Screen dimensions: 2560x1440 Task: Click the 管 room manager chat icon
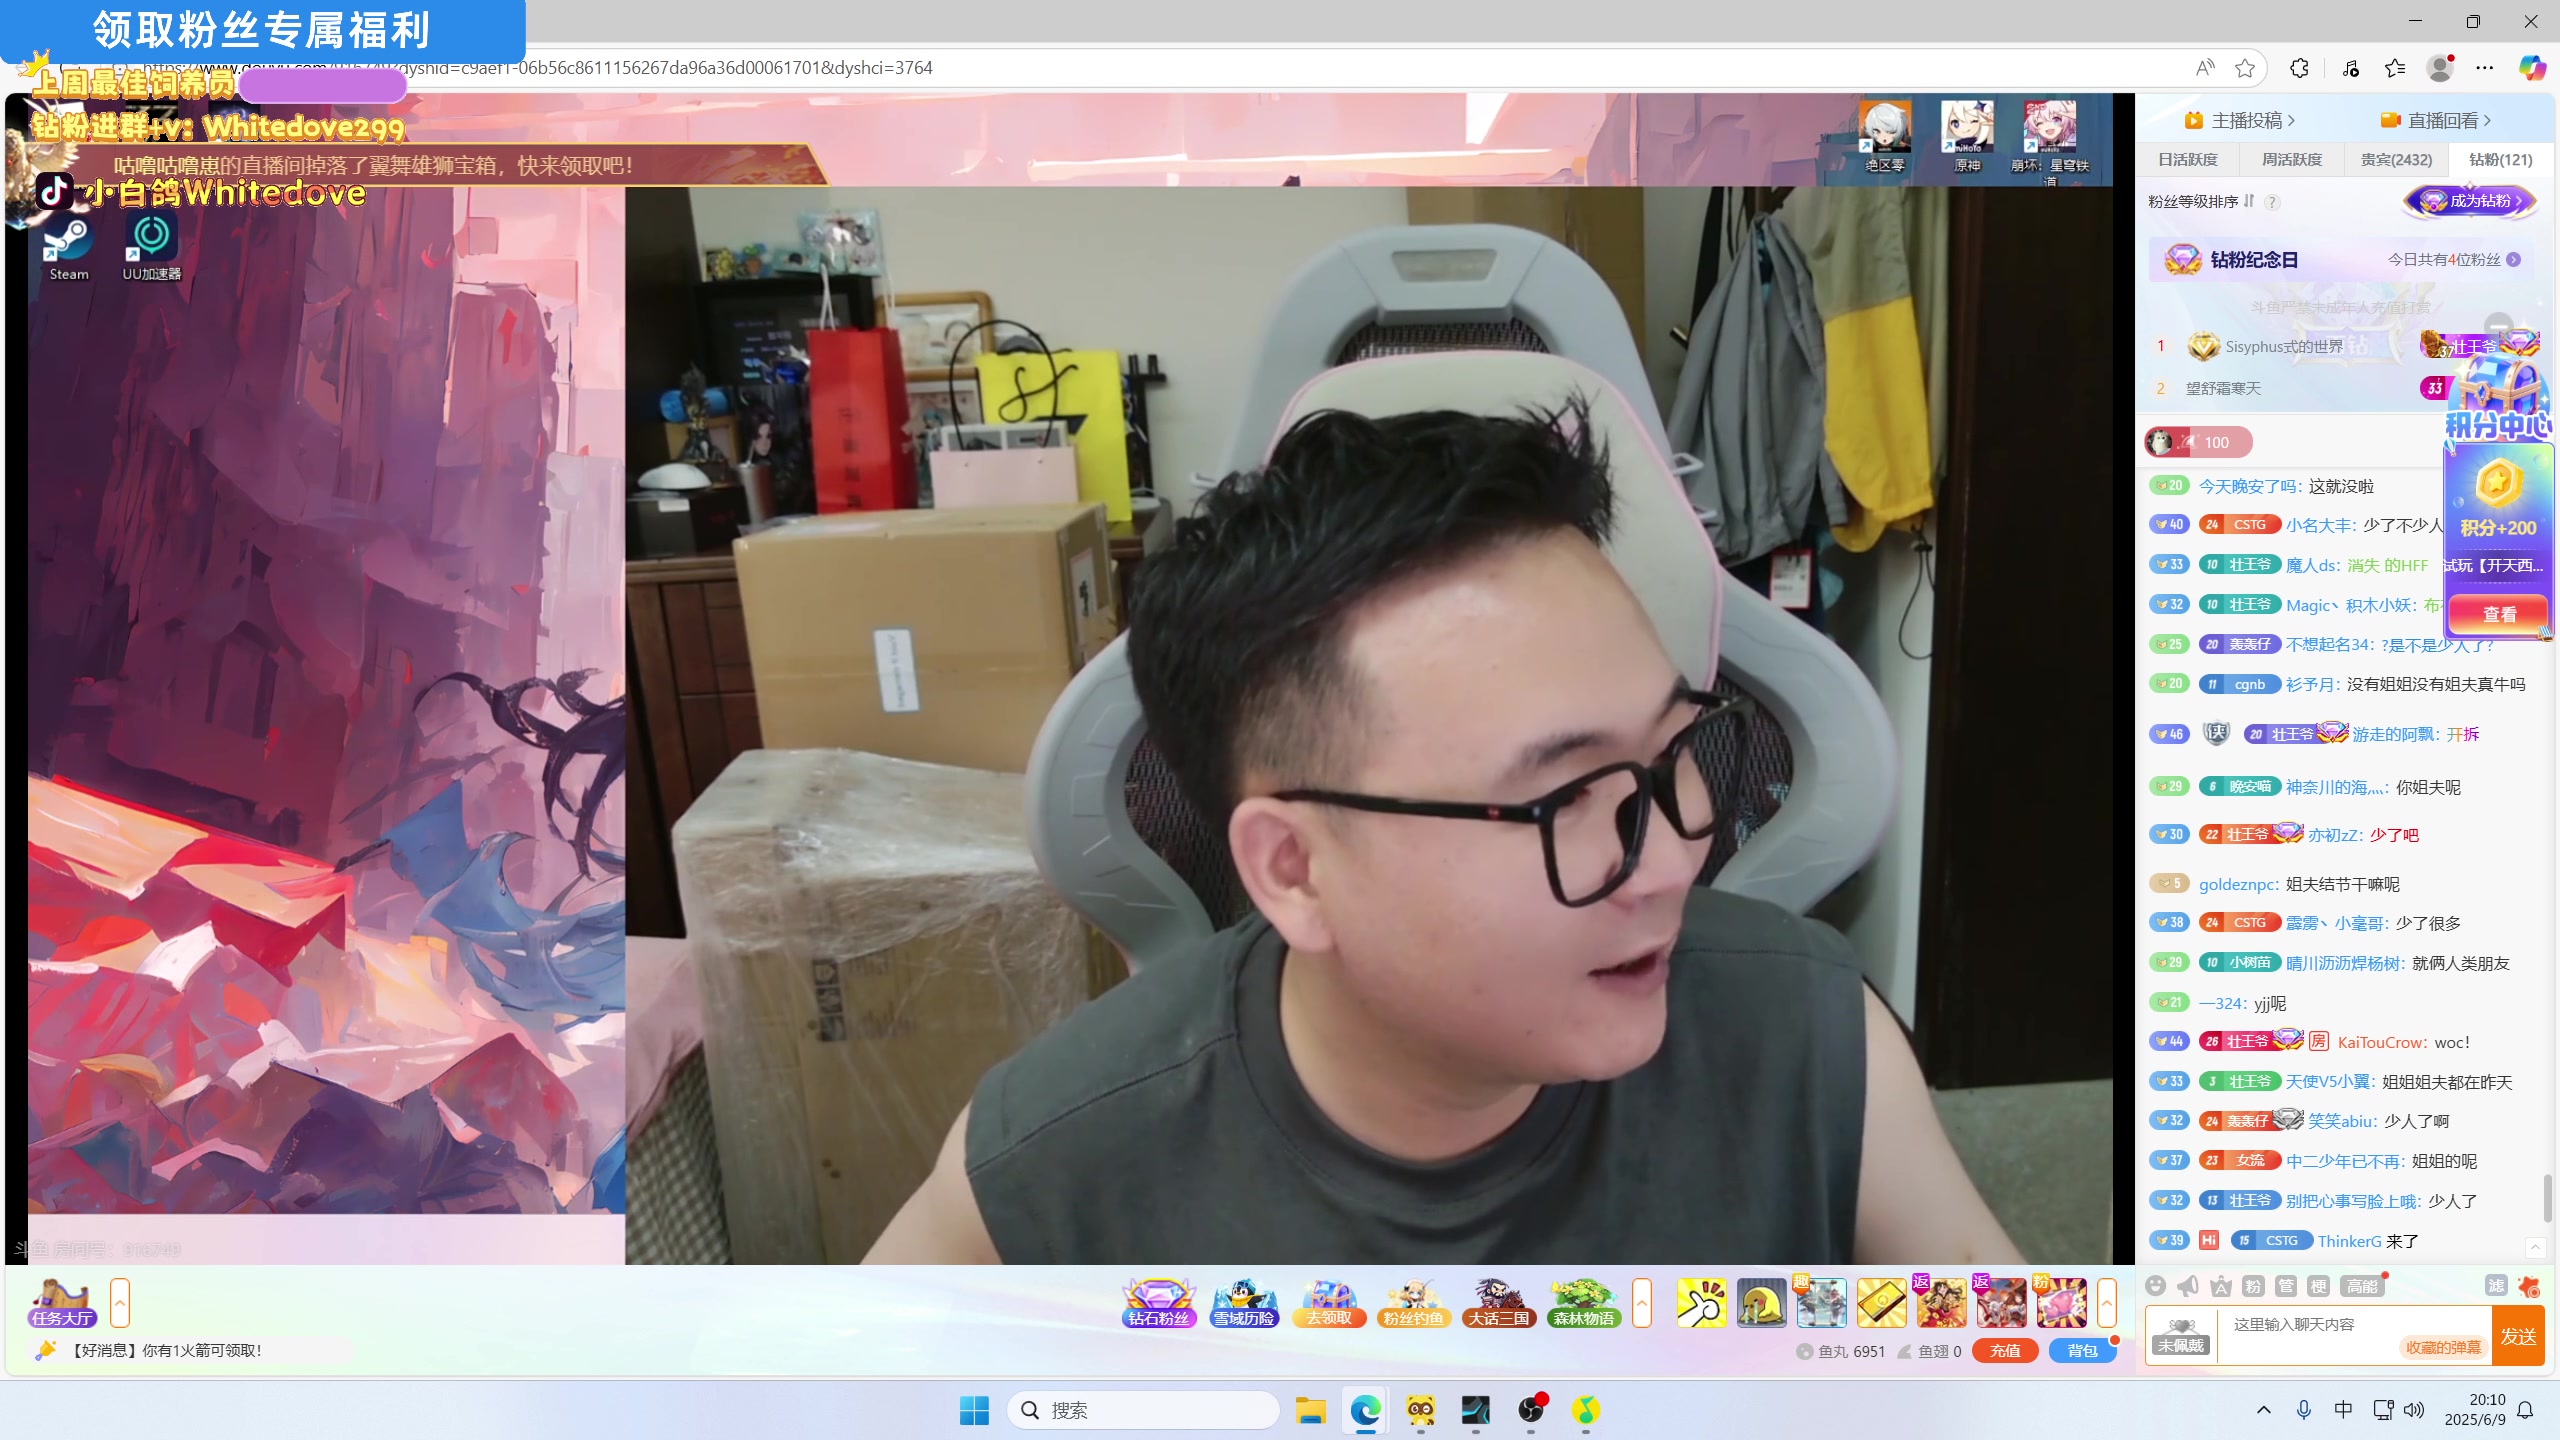[x=2286, y=1286]
